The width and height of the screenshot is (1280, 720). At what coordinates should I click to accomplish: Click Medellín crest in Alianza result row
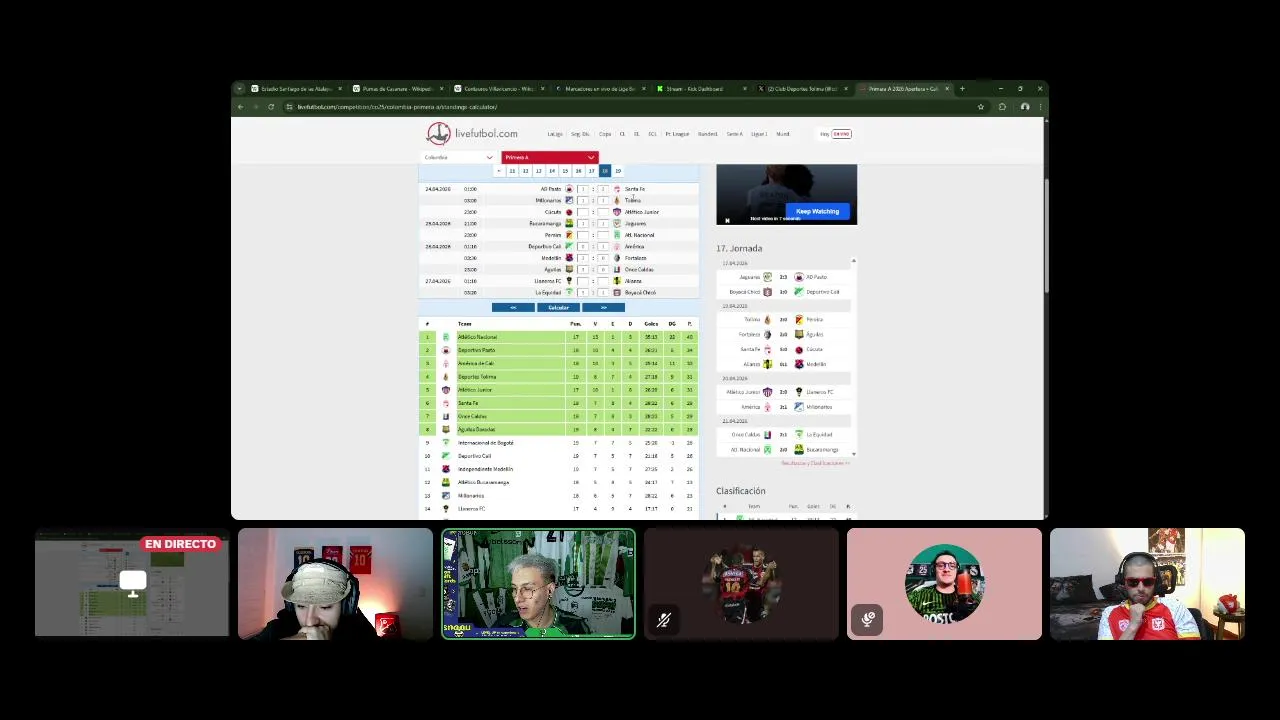(798, 364)
